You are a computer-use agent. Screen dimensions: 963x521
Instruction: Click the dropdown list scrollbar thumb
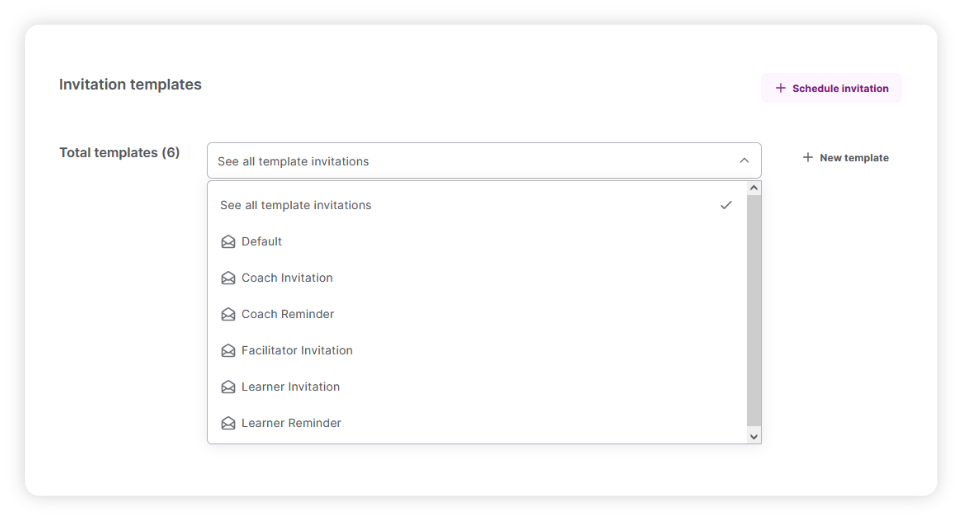click(x=754, y=310)
